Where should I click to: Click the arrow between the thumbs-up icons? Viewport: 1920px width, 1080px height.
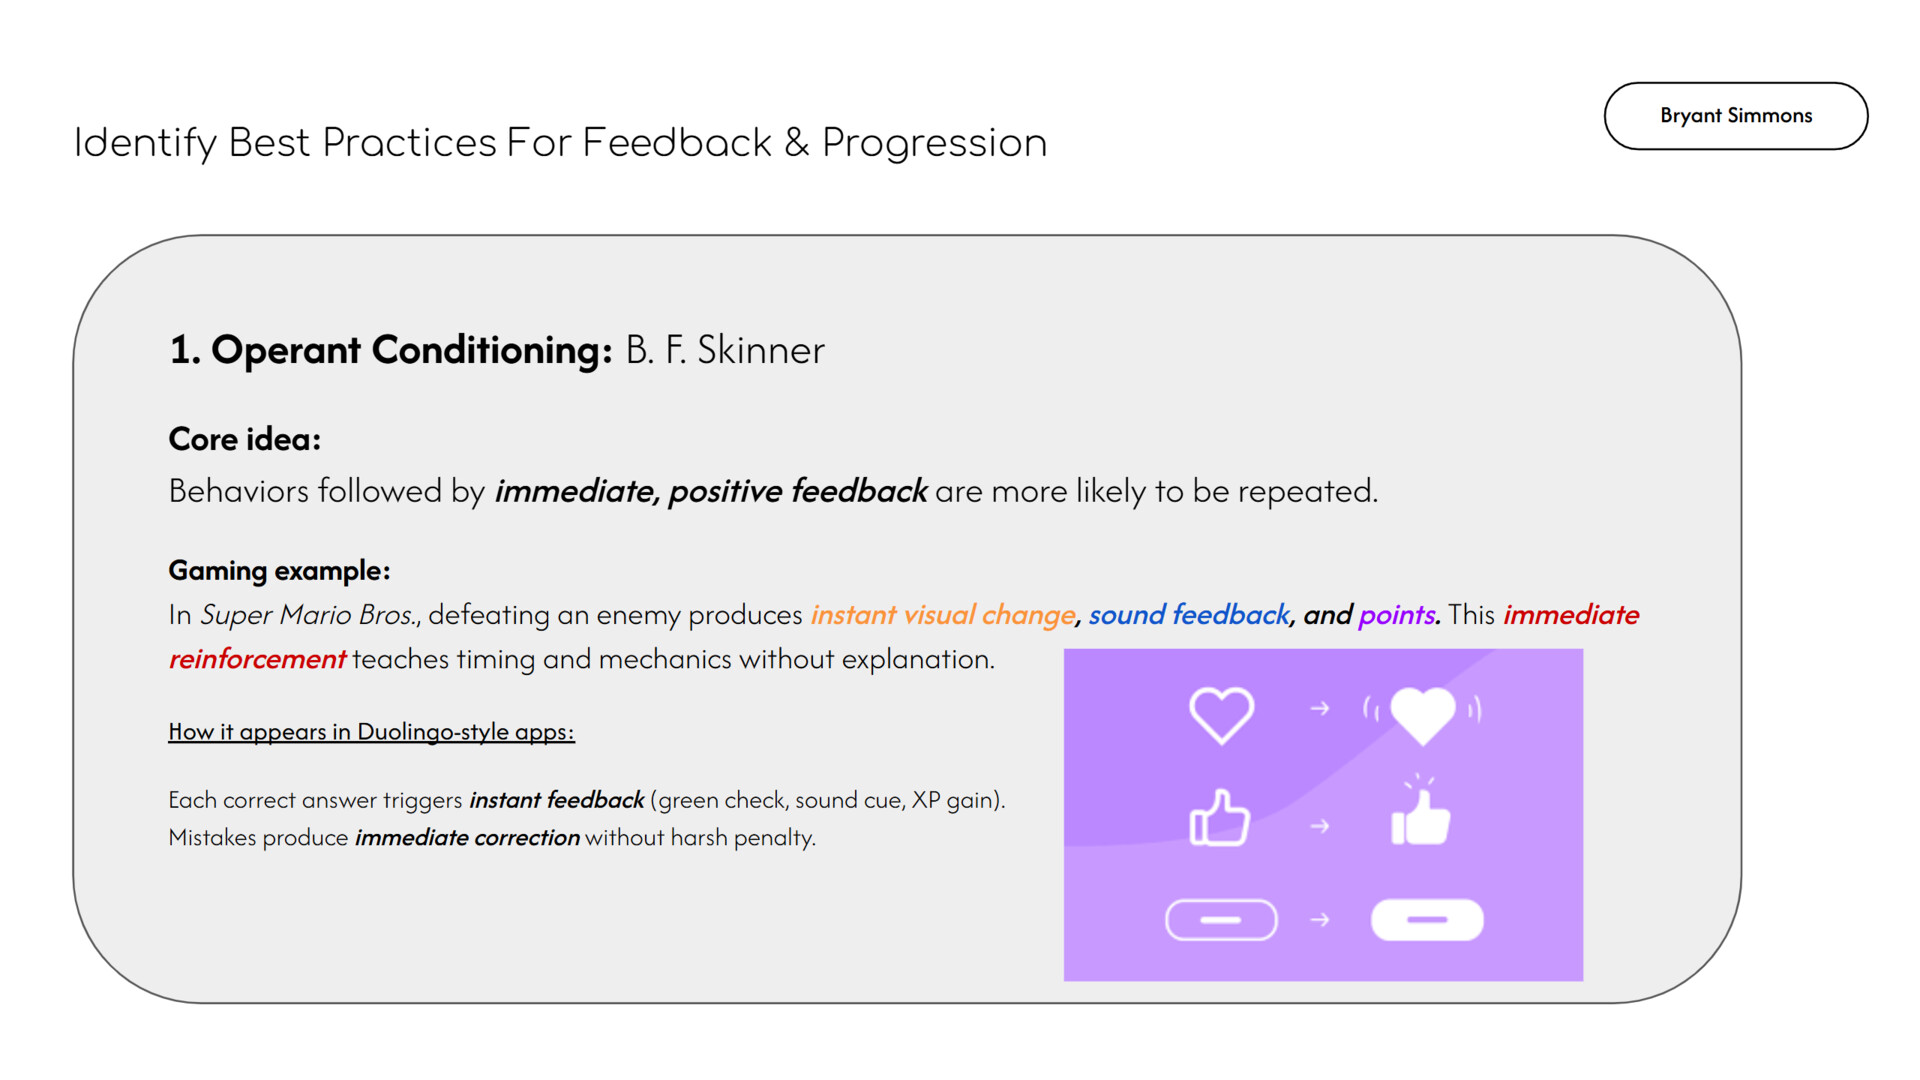click(x=1320, y=826)
